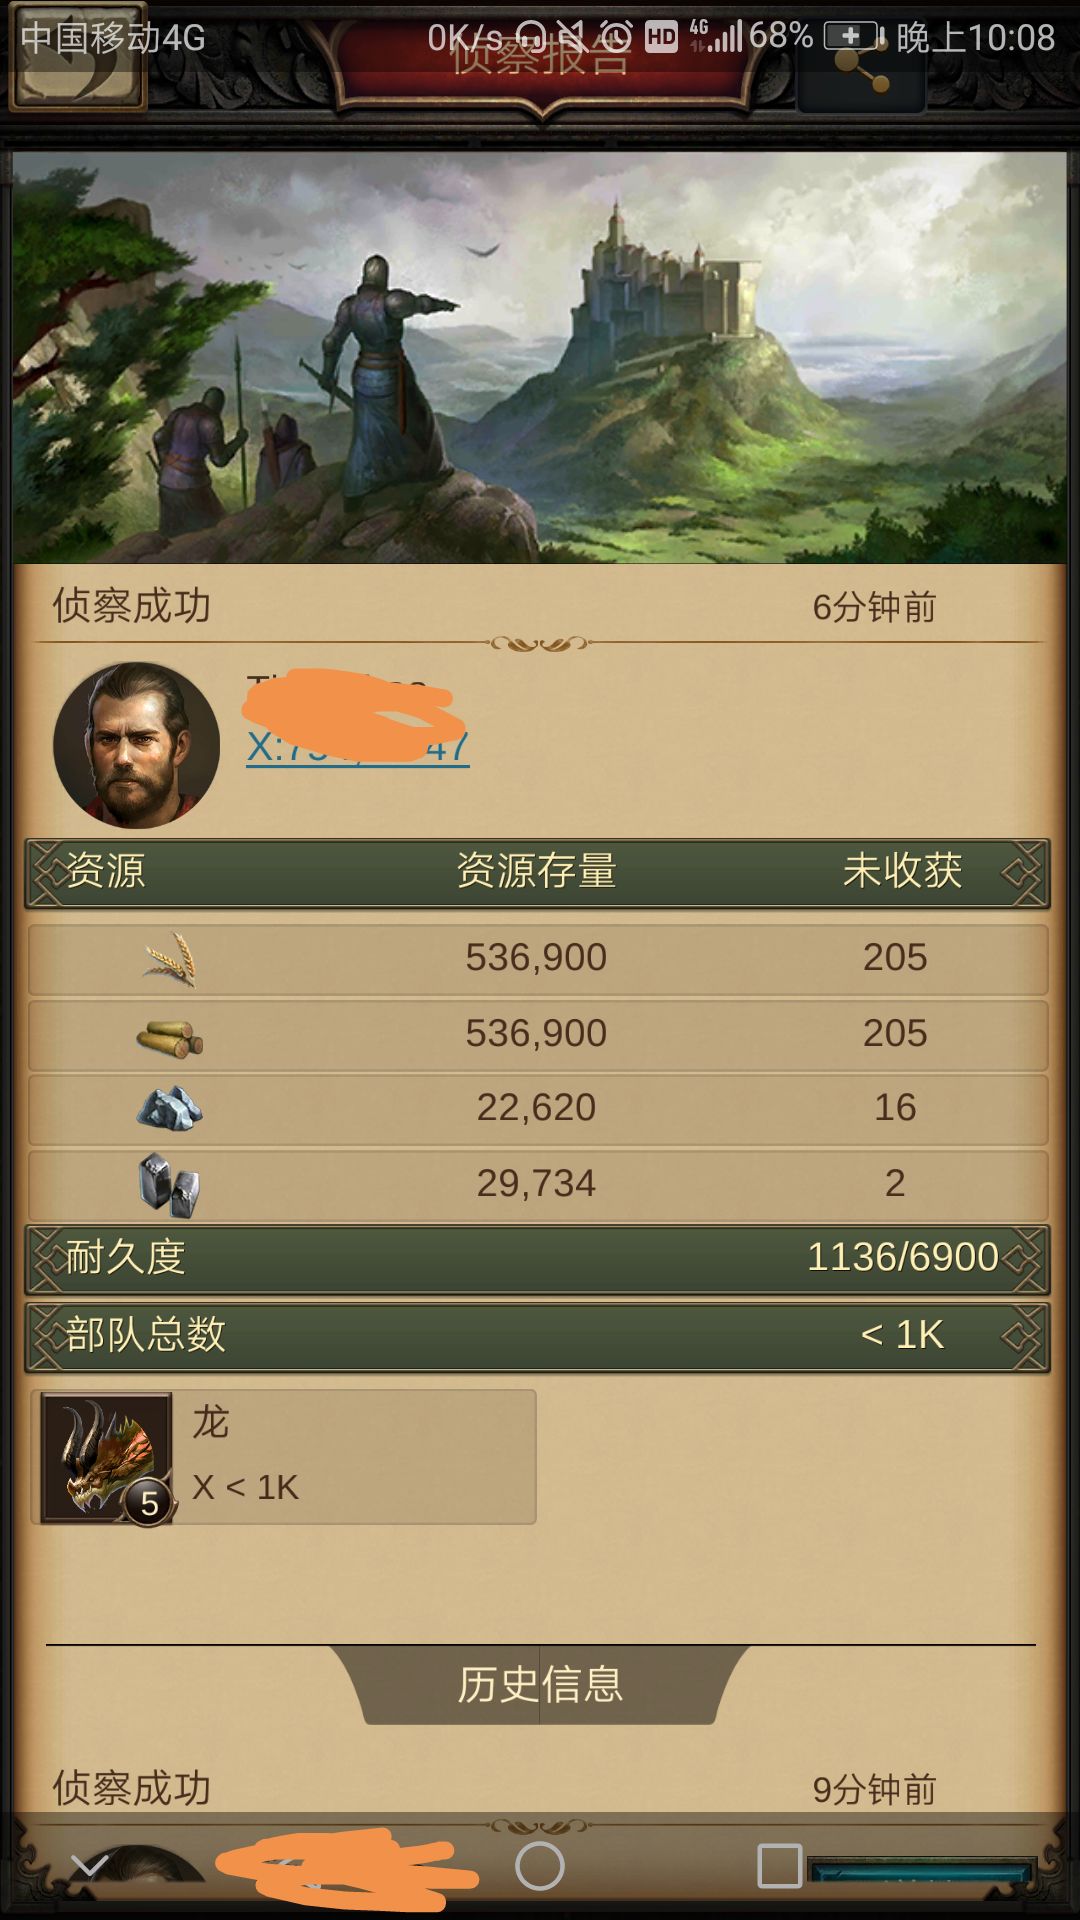
Task: Expand the 耐久度 durability header
Action: [538, 1258]
